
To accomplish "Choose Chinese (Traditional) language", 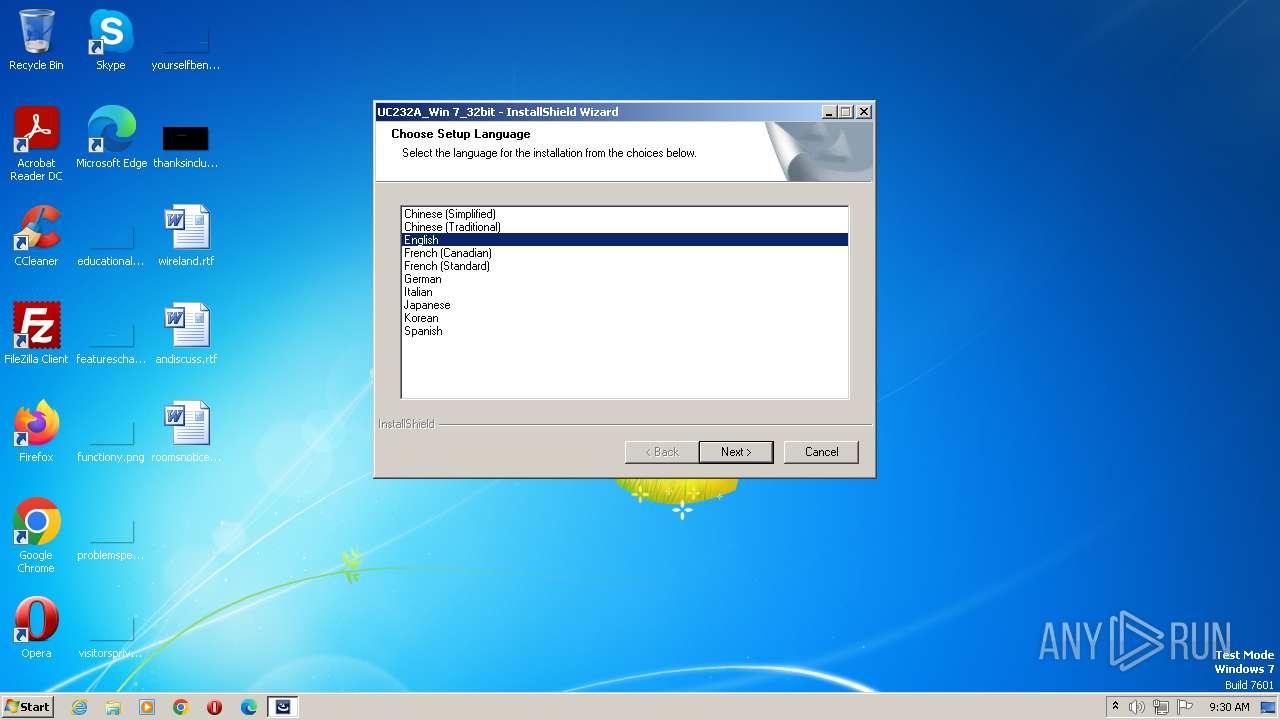I will tap(625, 227).
